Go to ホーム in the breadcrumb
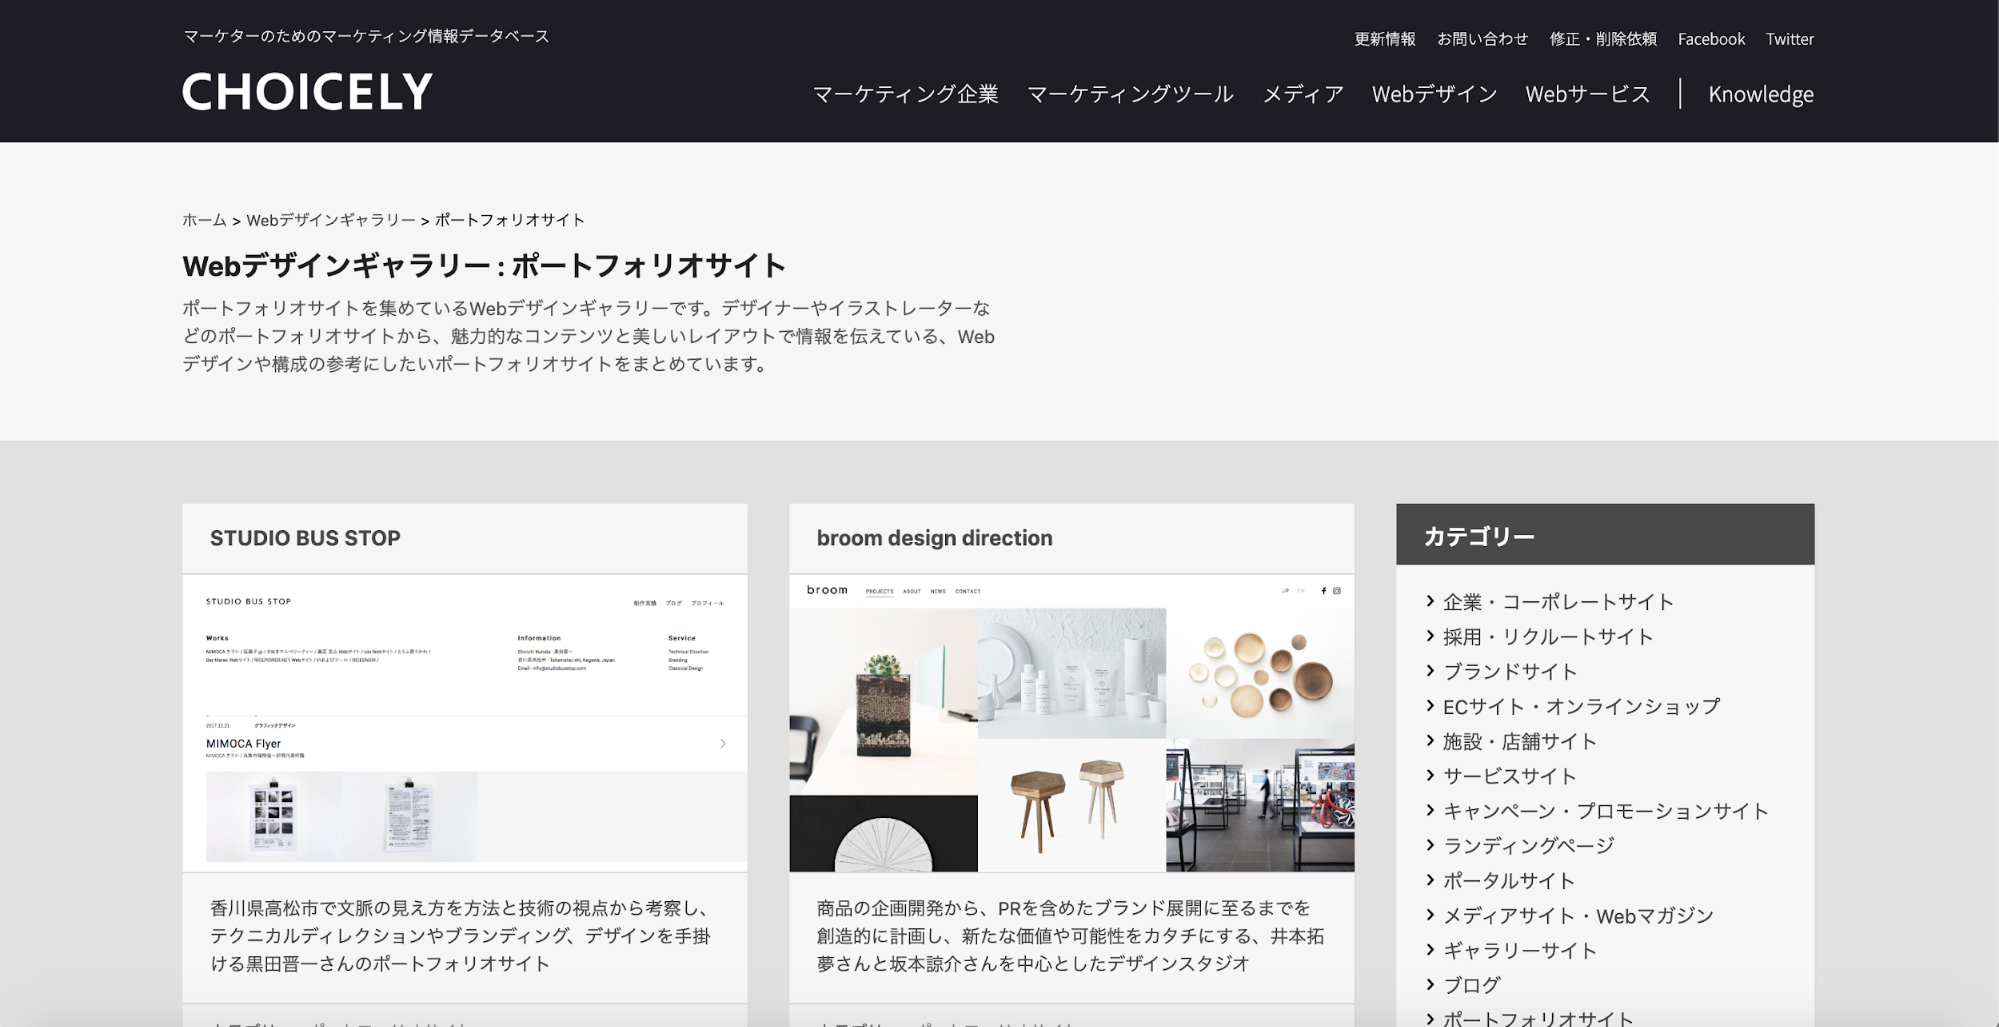 coord(204,220)
